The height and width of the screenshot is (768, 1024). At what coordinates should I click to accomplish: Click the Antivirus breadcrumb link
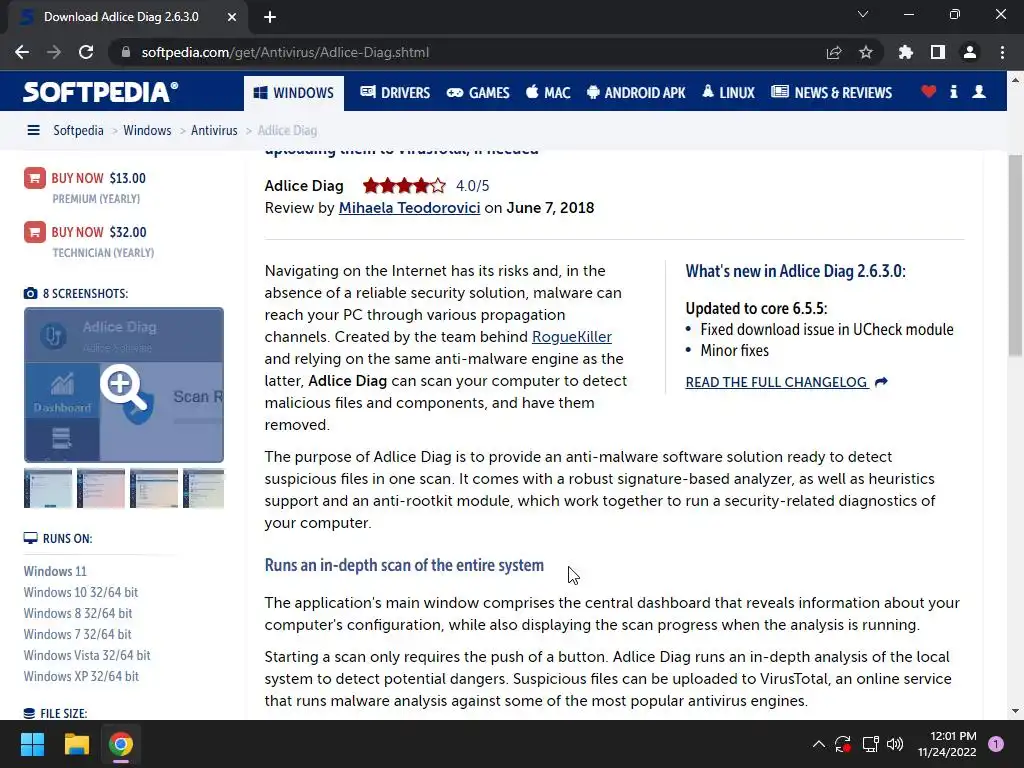214,130
